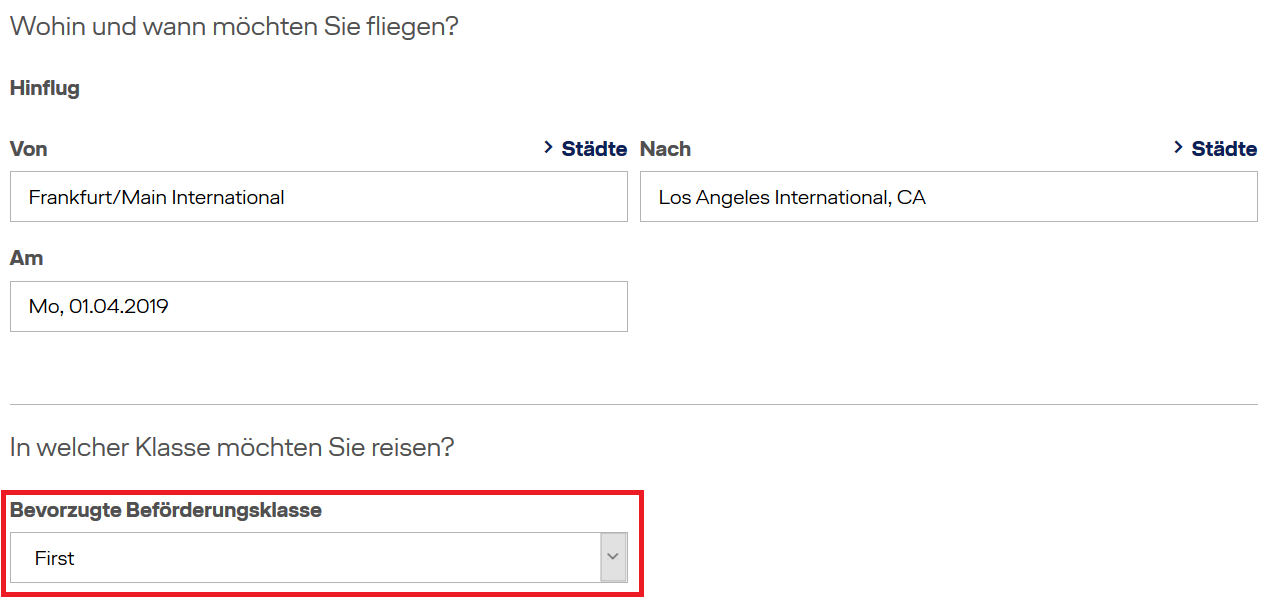Viewport: 1288px width, 607px height.
Task: Click the 'Los Angeles International, CA' text
Action: tap(792, 198)
